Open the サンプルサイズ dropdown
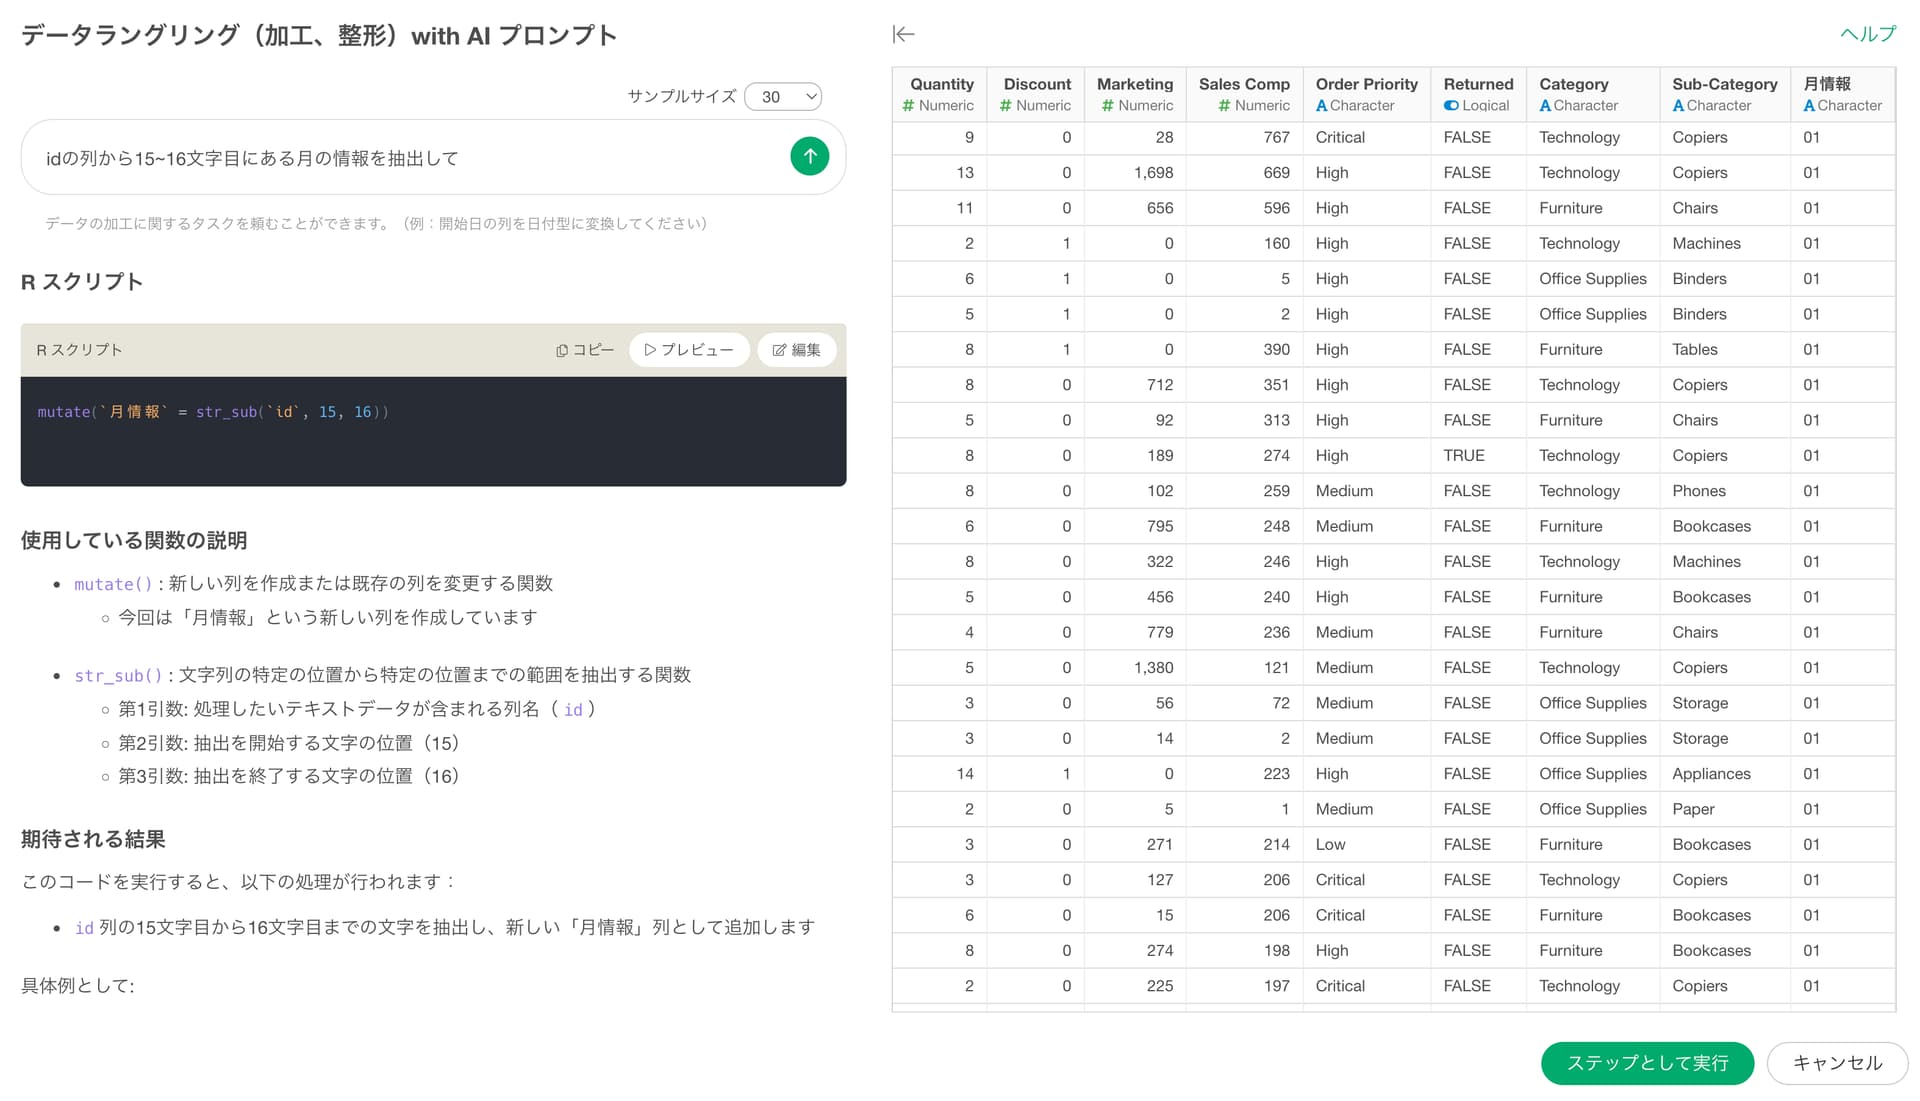This screenshot has height=1101, width=1920. click(783, 97)
